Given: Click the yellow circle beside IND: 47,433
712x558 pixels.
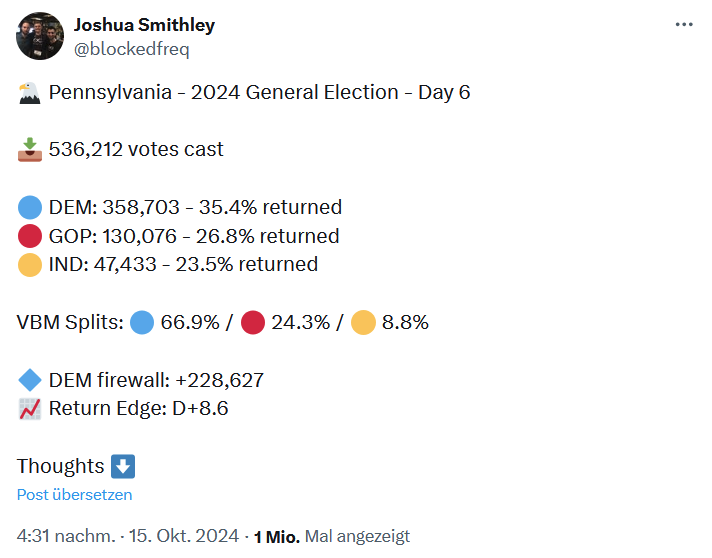Looking at the screenshot, I should pyautogui.click(x=30, y=265).
